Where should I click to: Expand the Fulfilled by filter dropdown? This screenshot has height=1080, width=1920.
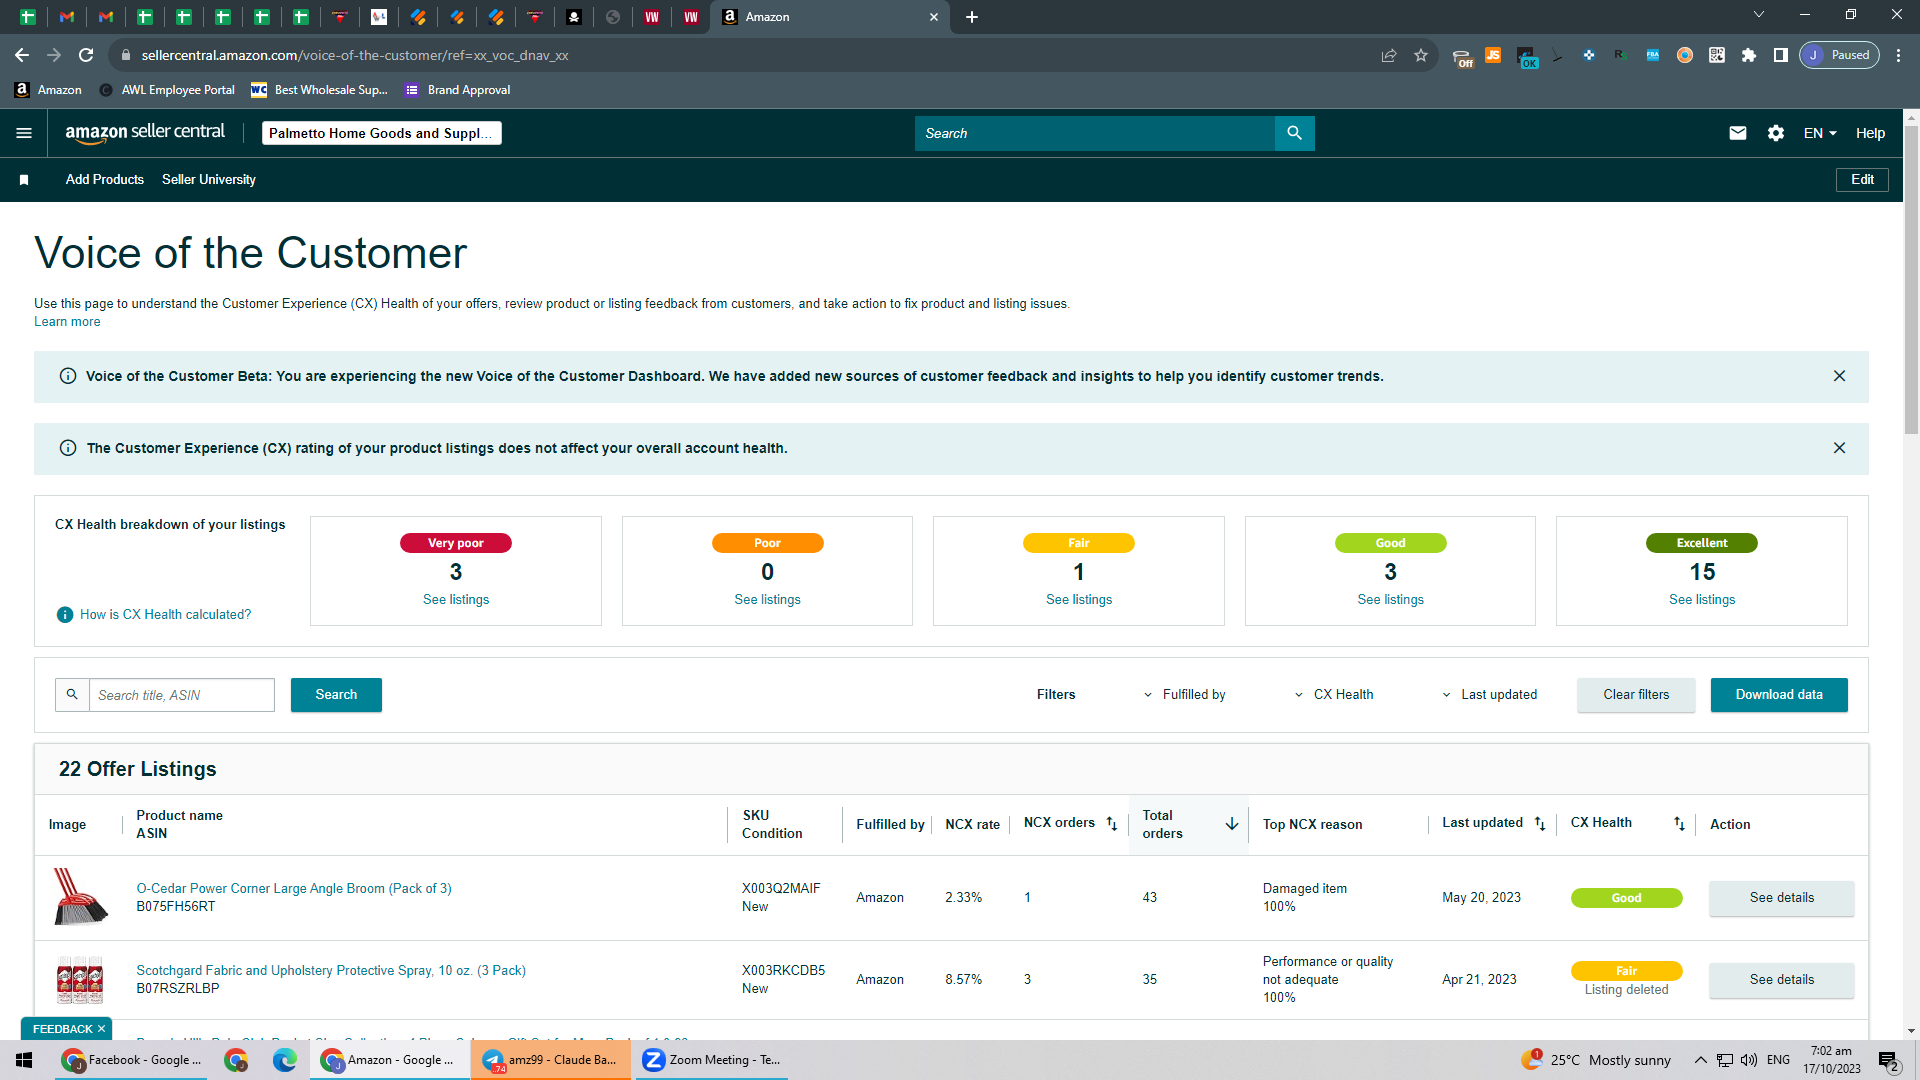point(1185,695)
